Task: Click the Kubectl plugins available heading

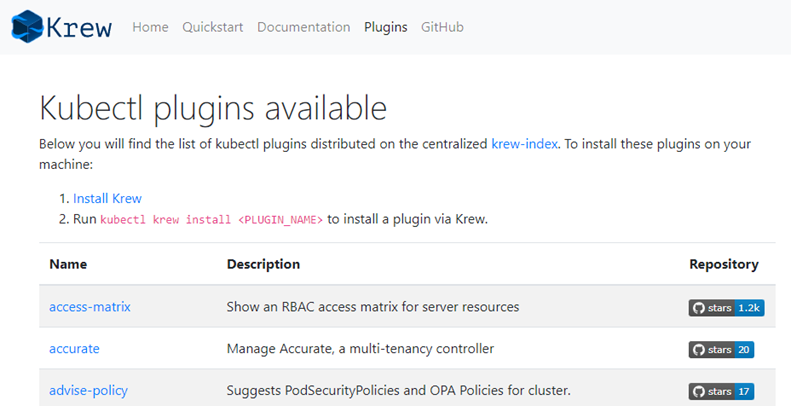Action: click(x=213, y=108)
